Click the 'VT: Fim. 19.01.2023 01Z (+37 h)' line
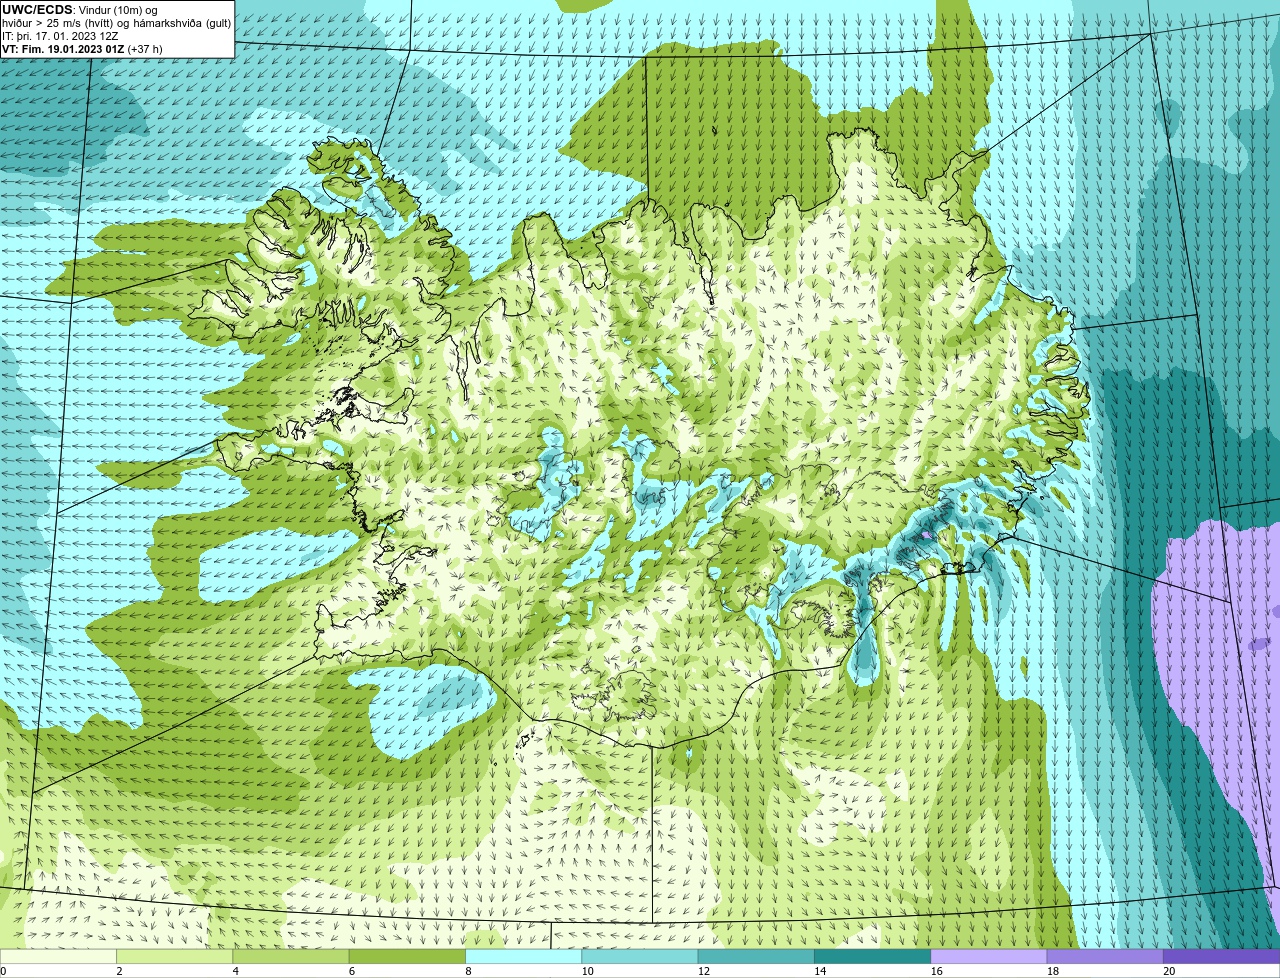The height and width of the screenshot is (978, 1280). click(x=82, y=49)
